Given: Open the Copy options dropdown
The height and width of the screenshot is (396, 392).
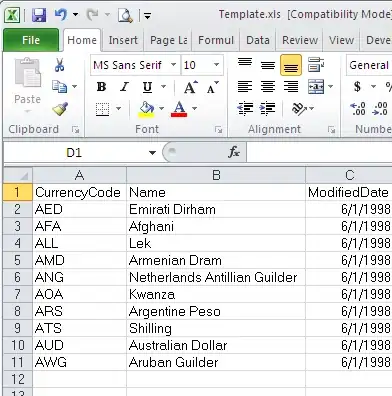Looking at the screenshot, I should pos(75,87).
